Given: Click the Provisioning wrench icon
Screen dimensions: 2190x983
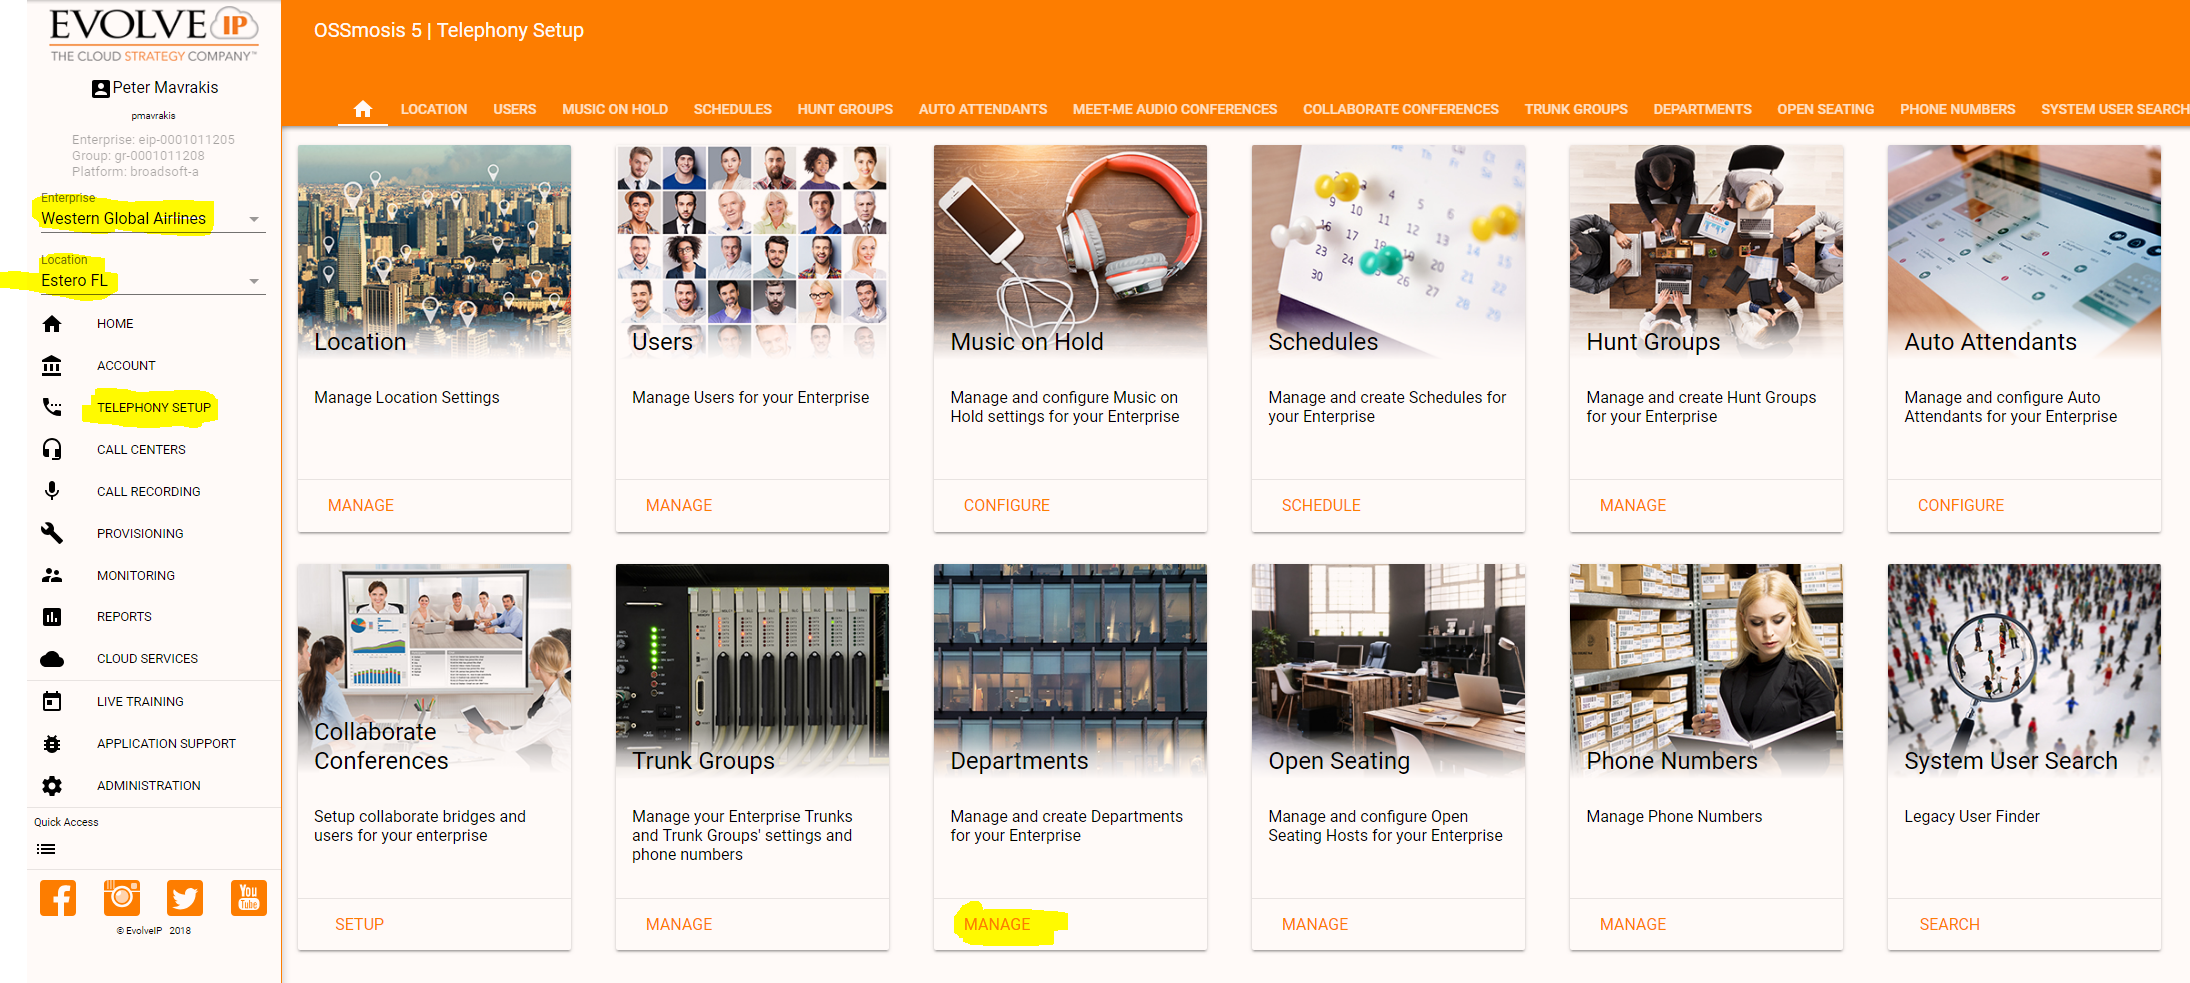Looking at the screenshot, I should pyautogui.click(x=52, y=533).
